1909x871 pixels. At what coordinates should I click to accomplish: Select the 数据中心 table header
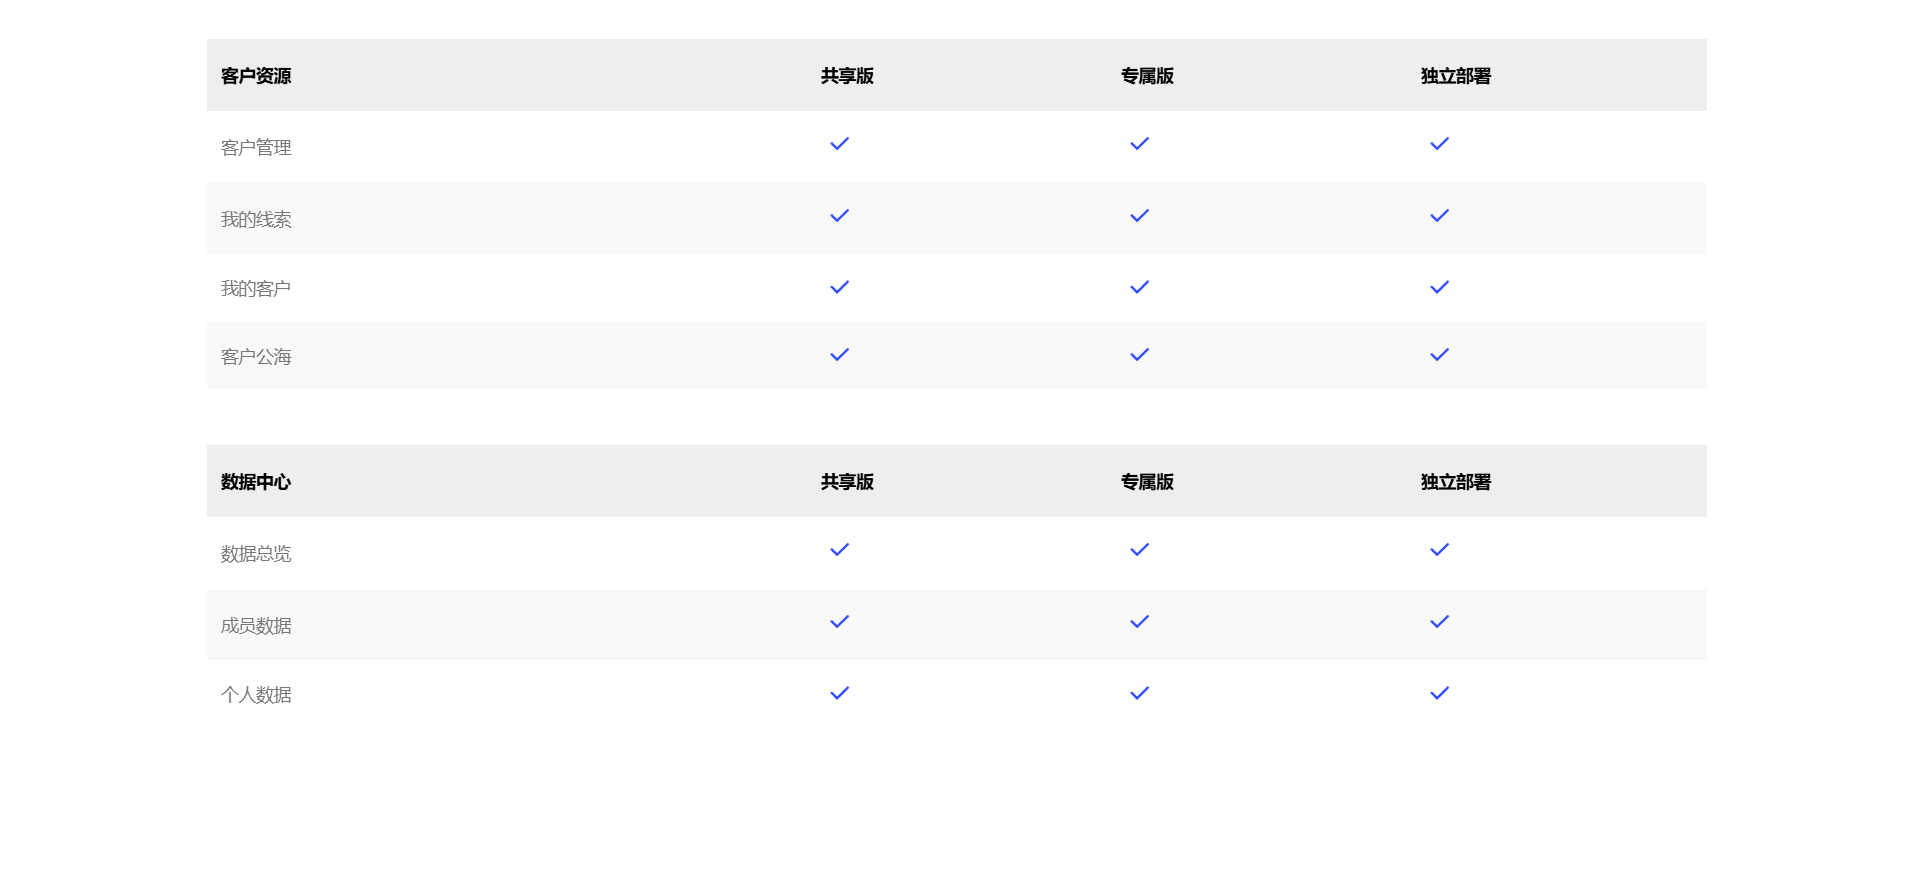256,482
